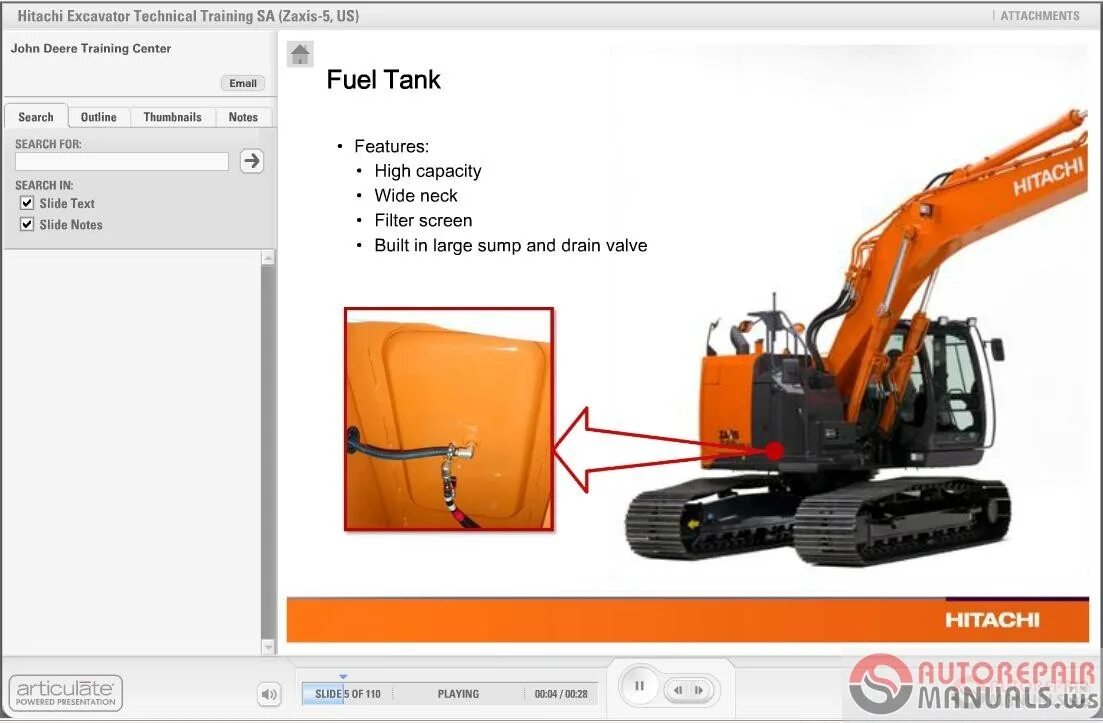The height and width of the screenshot is (723, 1103).
Task: Advance to the next slide
Action: click(699, 690)
